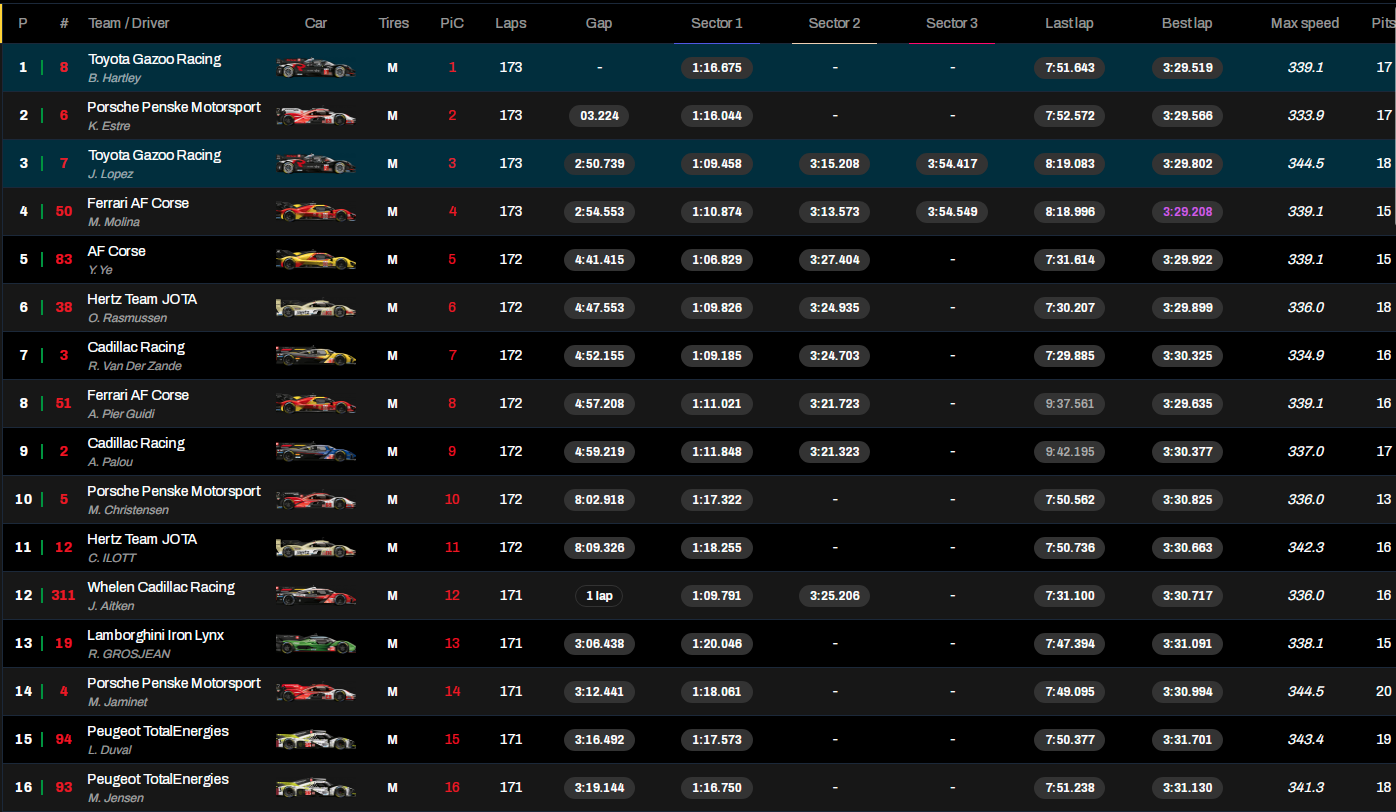The image size is (1396, 812).
Task: Click the Ferrari car thumbnail for M. Molina
Action: (315, 212)
